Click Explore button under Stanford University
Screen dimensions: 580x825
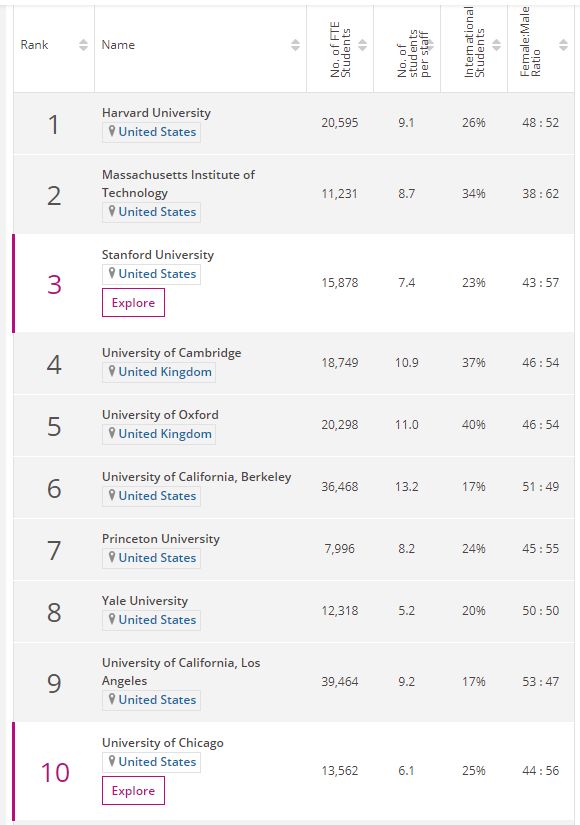133,303
